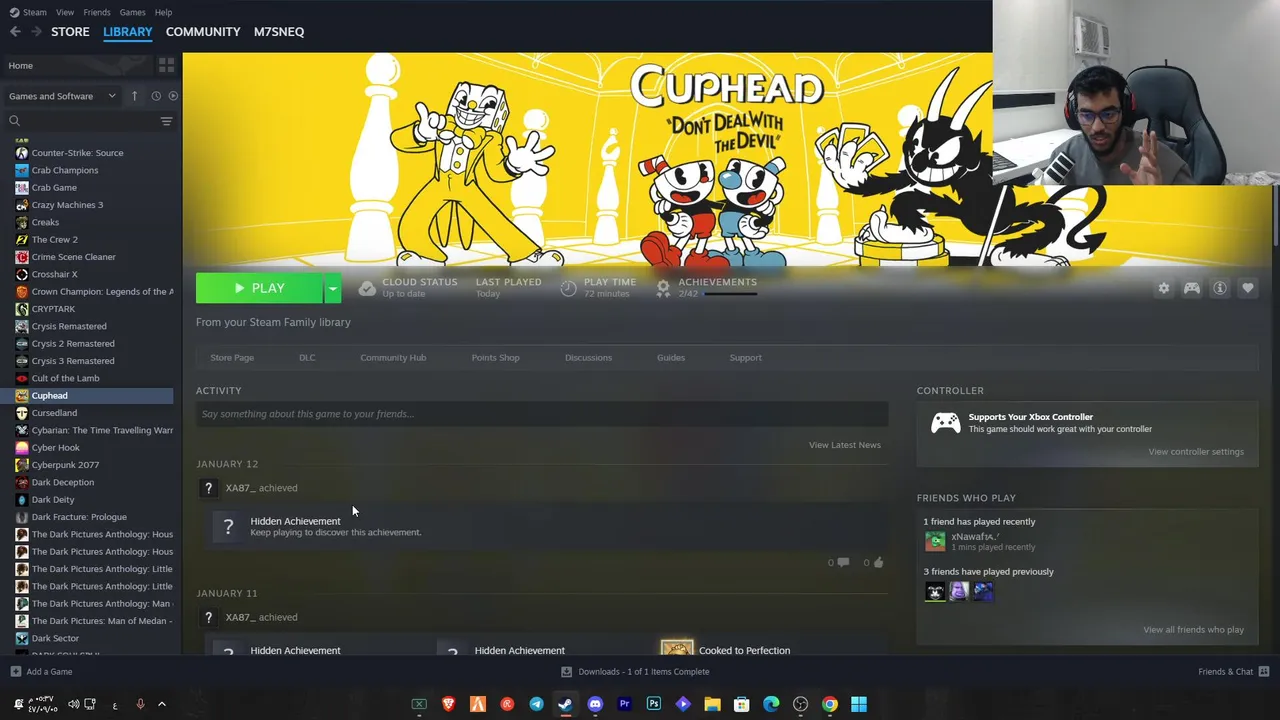Click the Home button in sidebar
Viewport: 1280px width, 720px height.
[76, 65]
